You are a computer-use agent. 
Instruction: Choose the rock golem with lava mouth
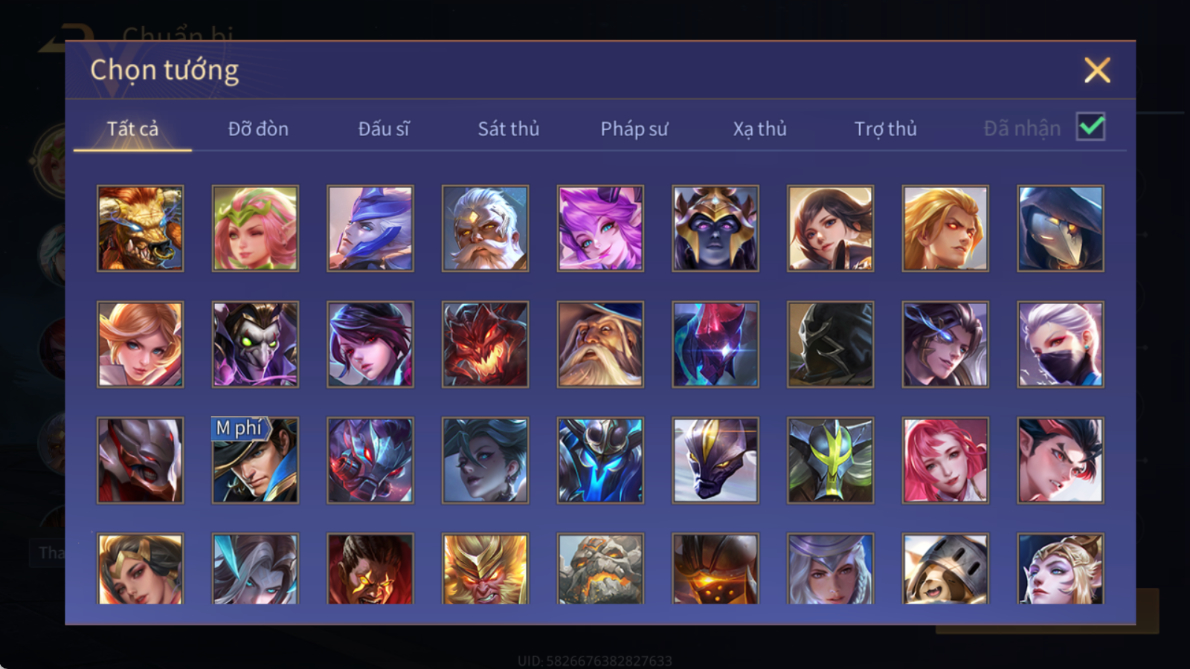click(x=600, y=569)
